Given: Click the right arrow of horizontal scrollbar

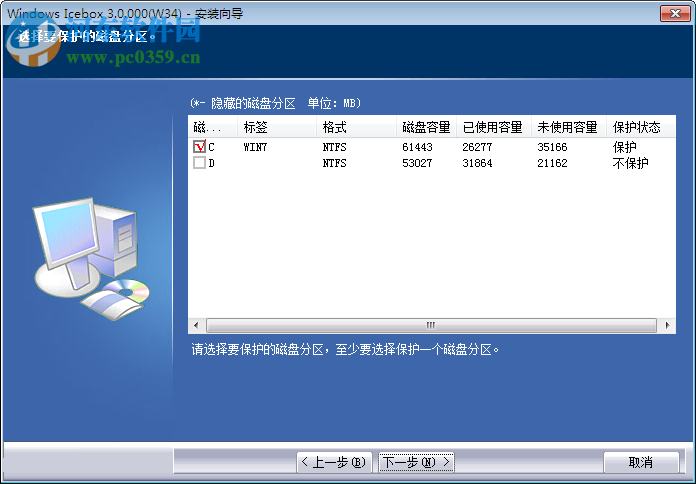Looking at the screenshot, I should pyautogui.click(x=668, y=325).
